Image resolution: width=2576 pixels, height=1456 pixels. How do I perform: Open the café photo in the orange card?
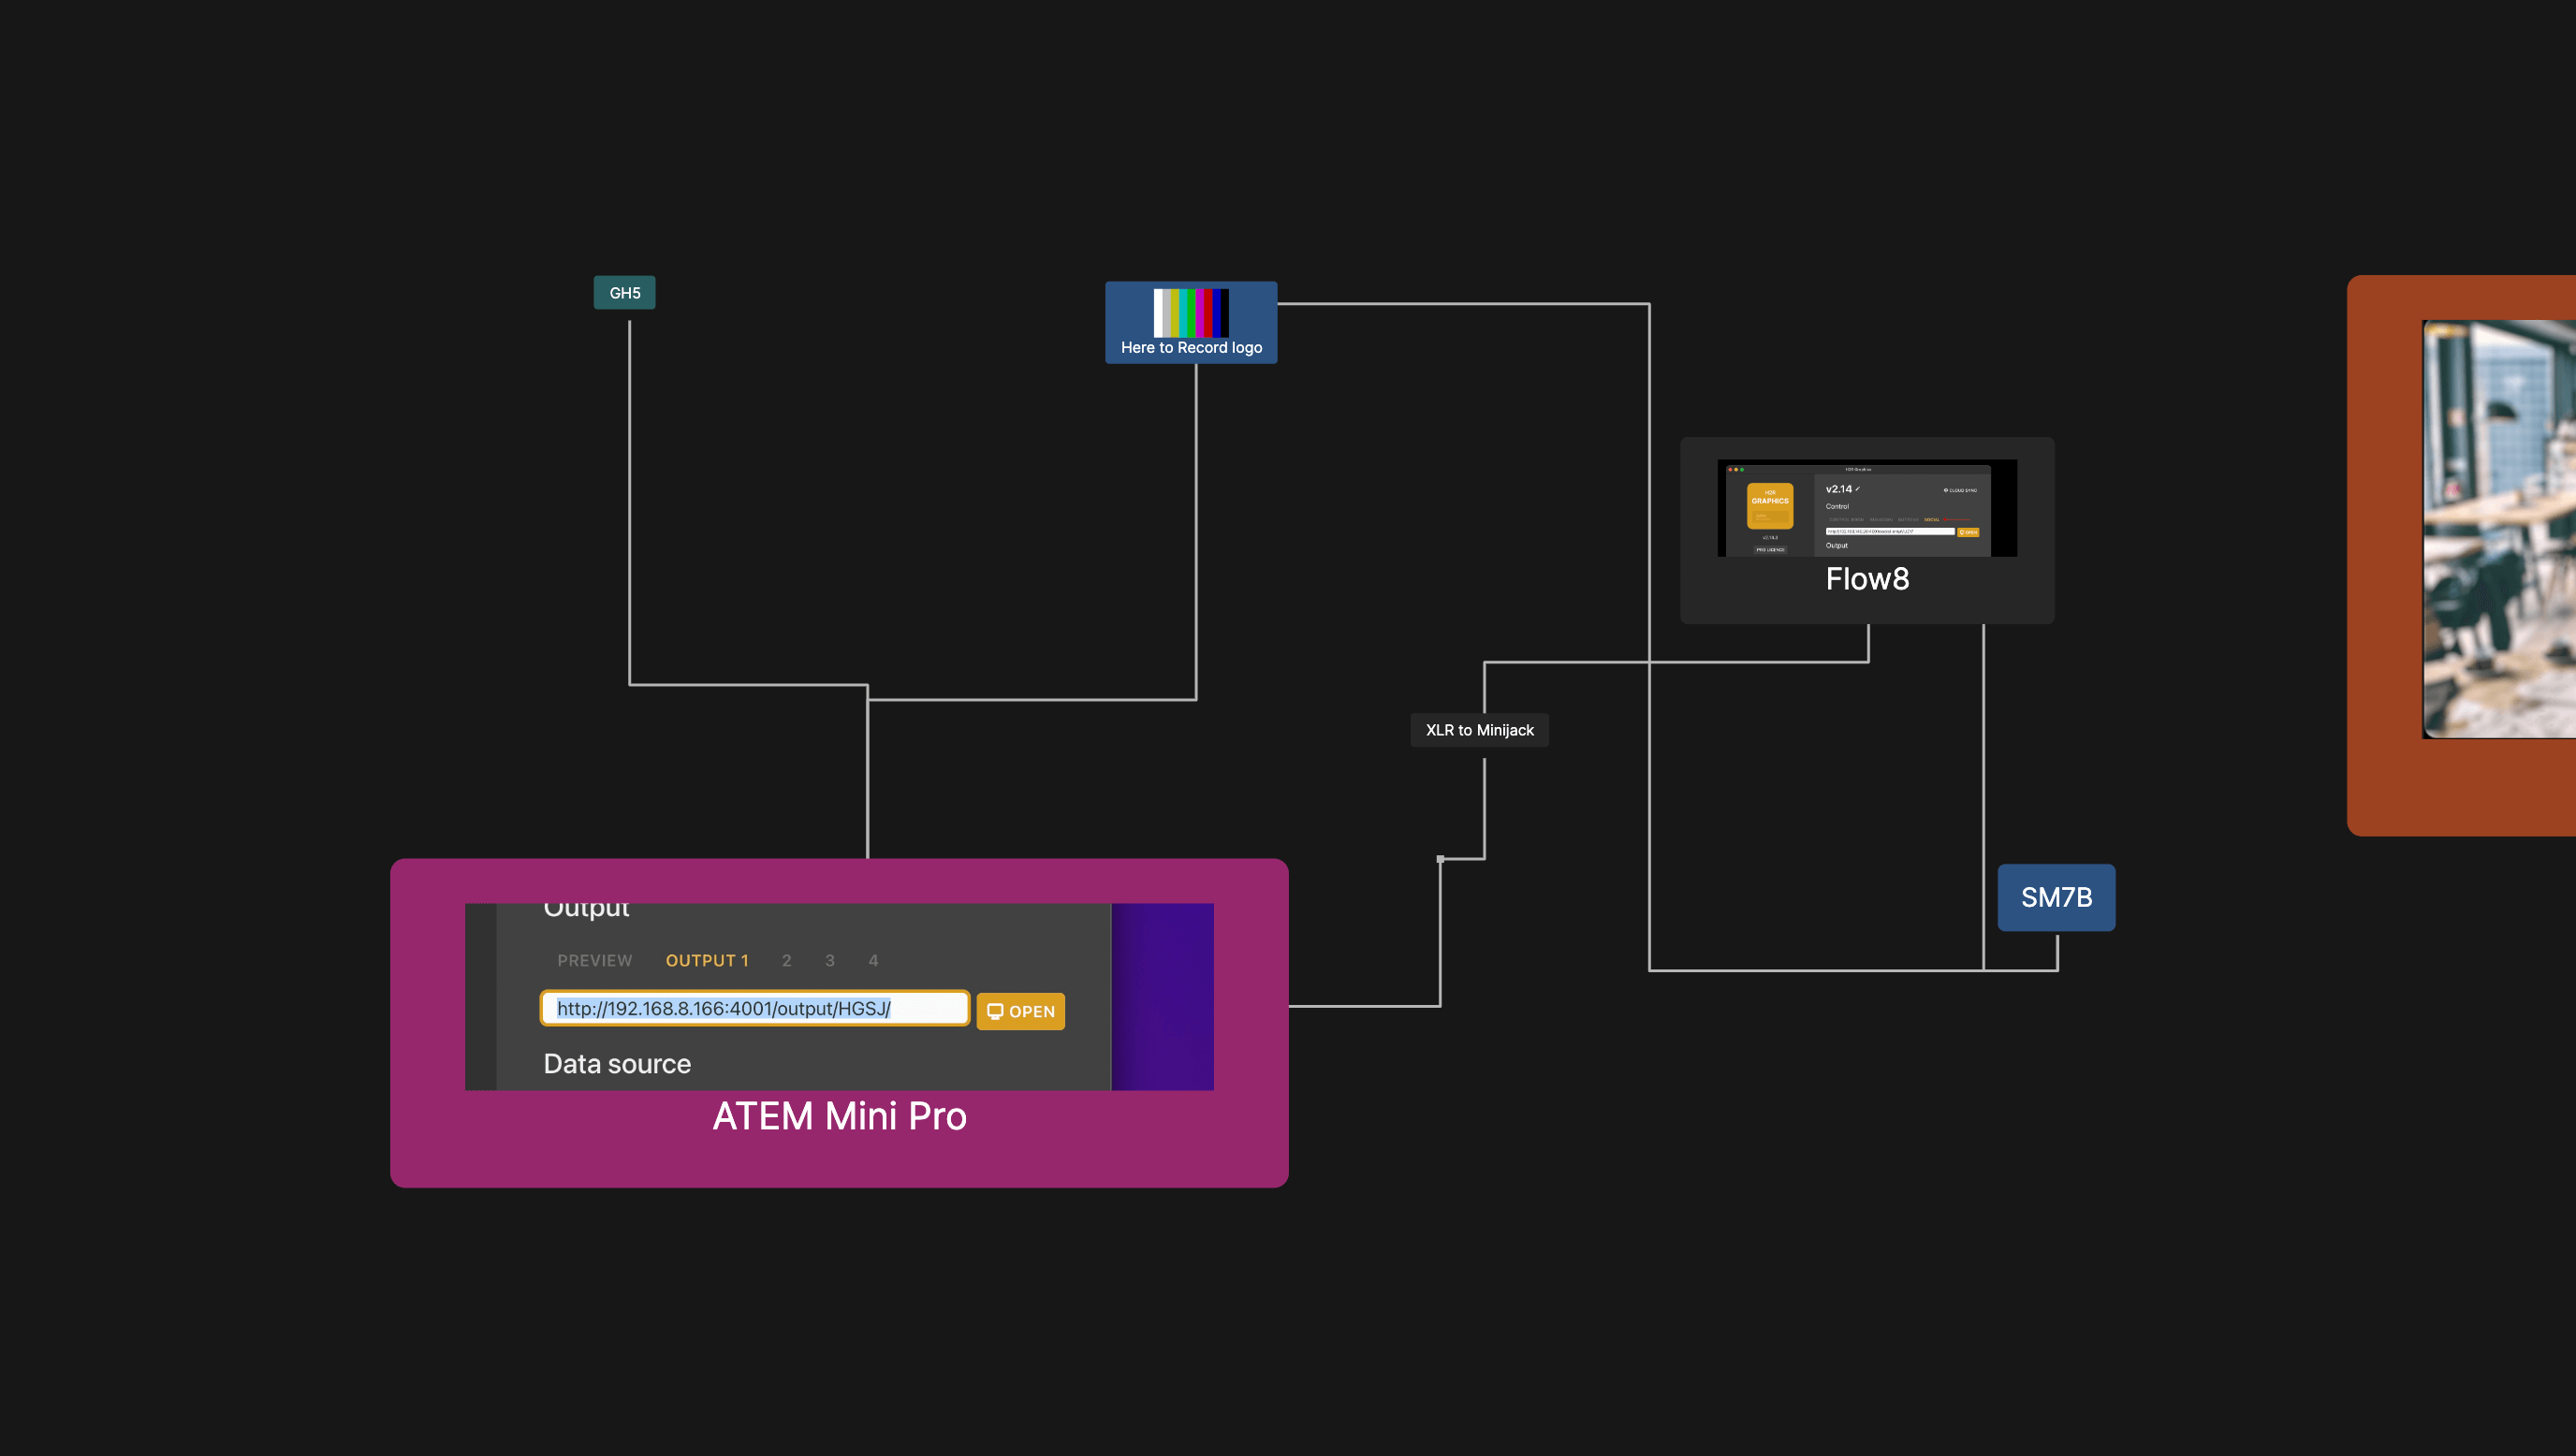click(2499, 530)
